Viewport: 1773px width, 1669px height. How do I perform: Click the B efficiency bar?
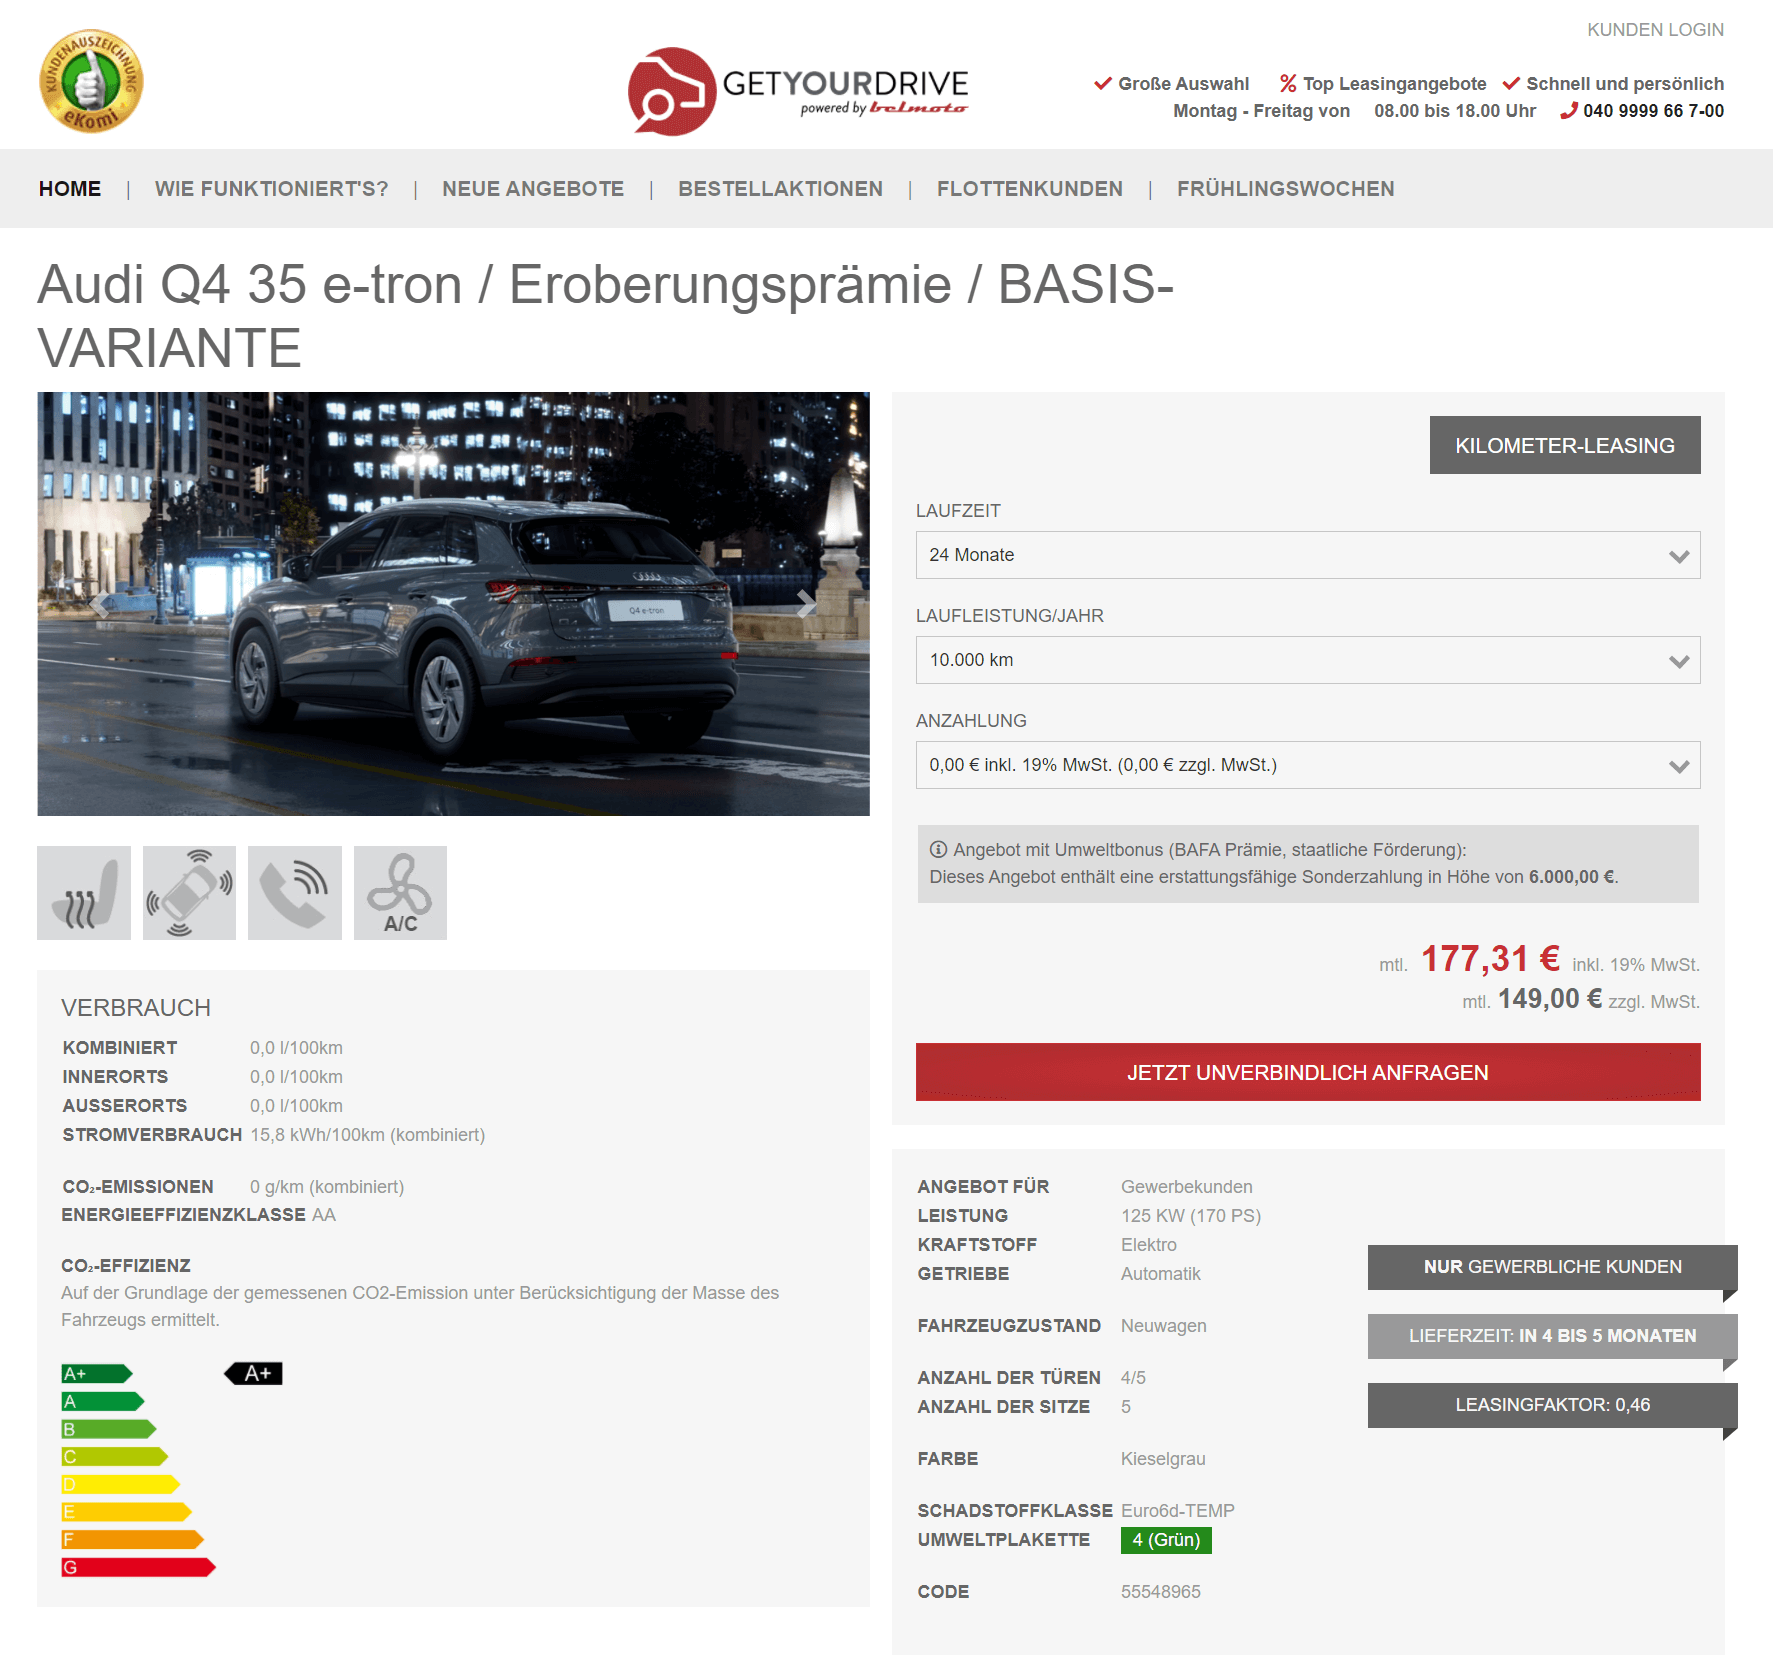(109, 1429)
